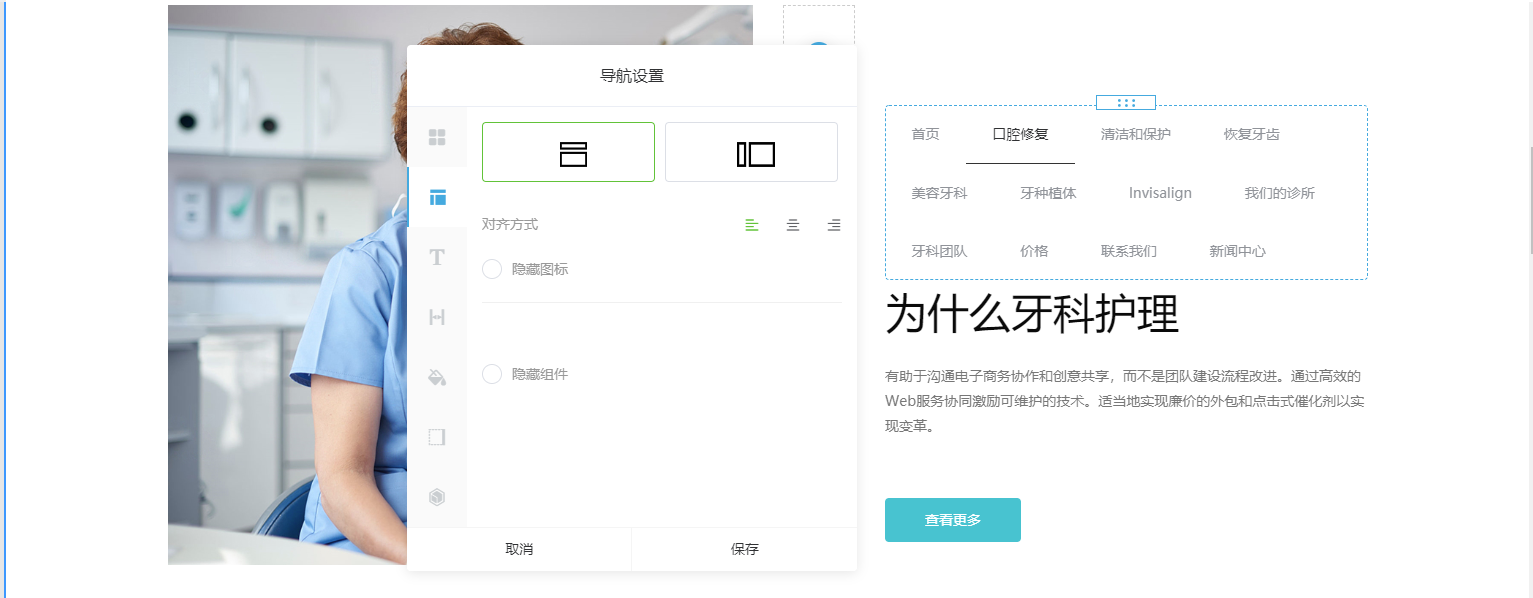Screen dimensions: 1533x598
Task: Select the 首页 navigation item
Action: click(925, 134)
